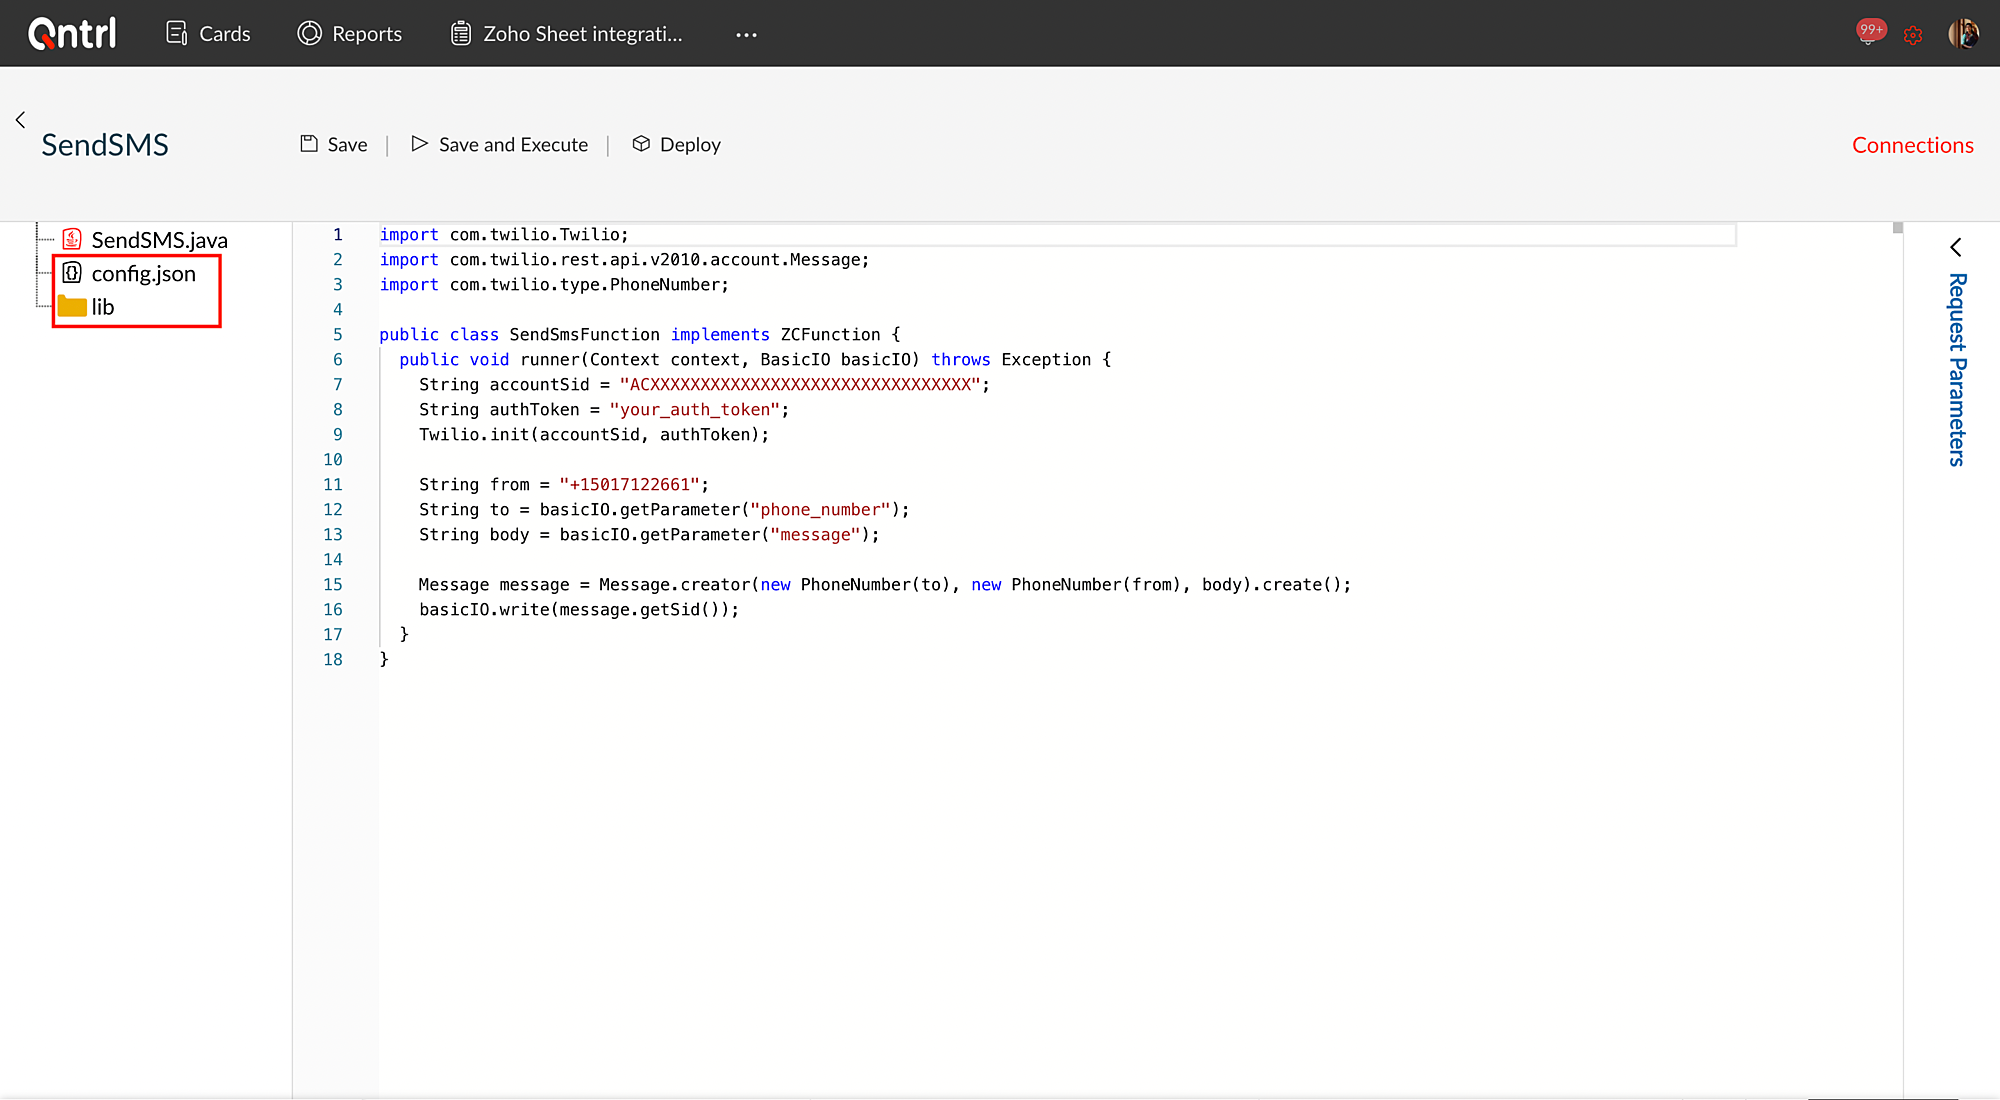Click the Twilio.init line of code
The height and width of the screenshot is (1100, 2000).
tap(594, 434)
